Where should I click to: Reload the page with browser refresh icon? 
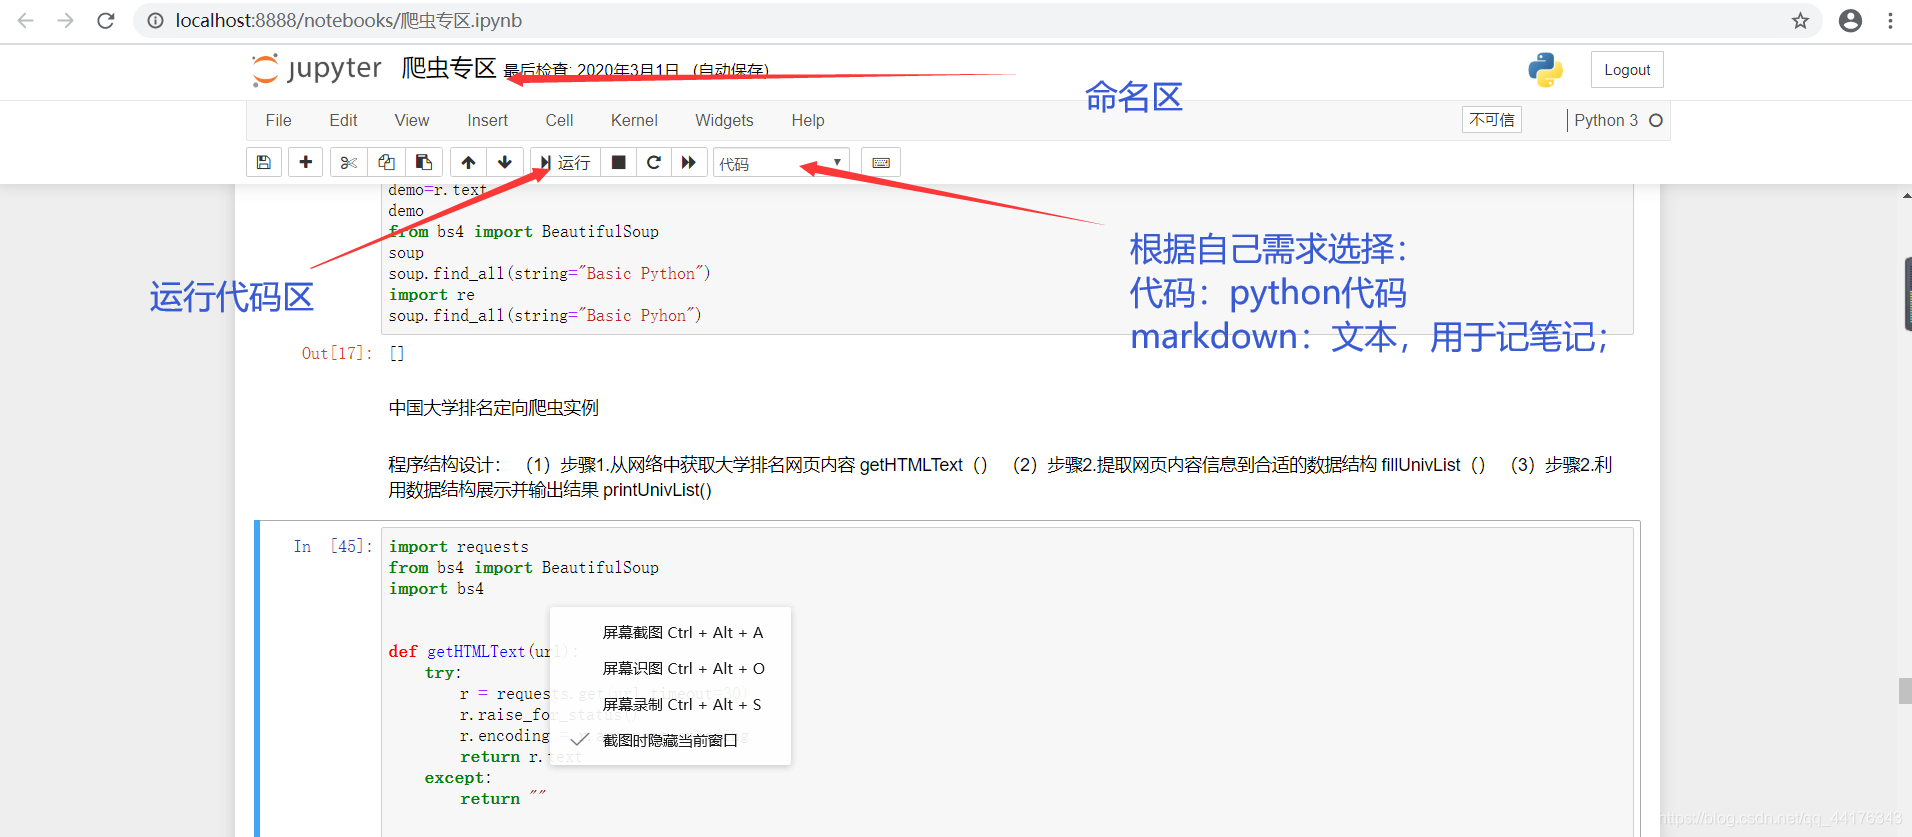pos(106,20)
